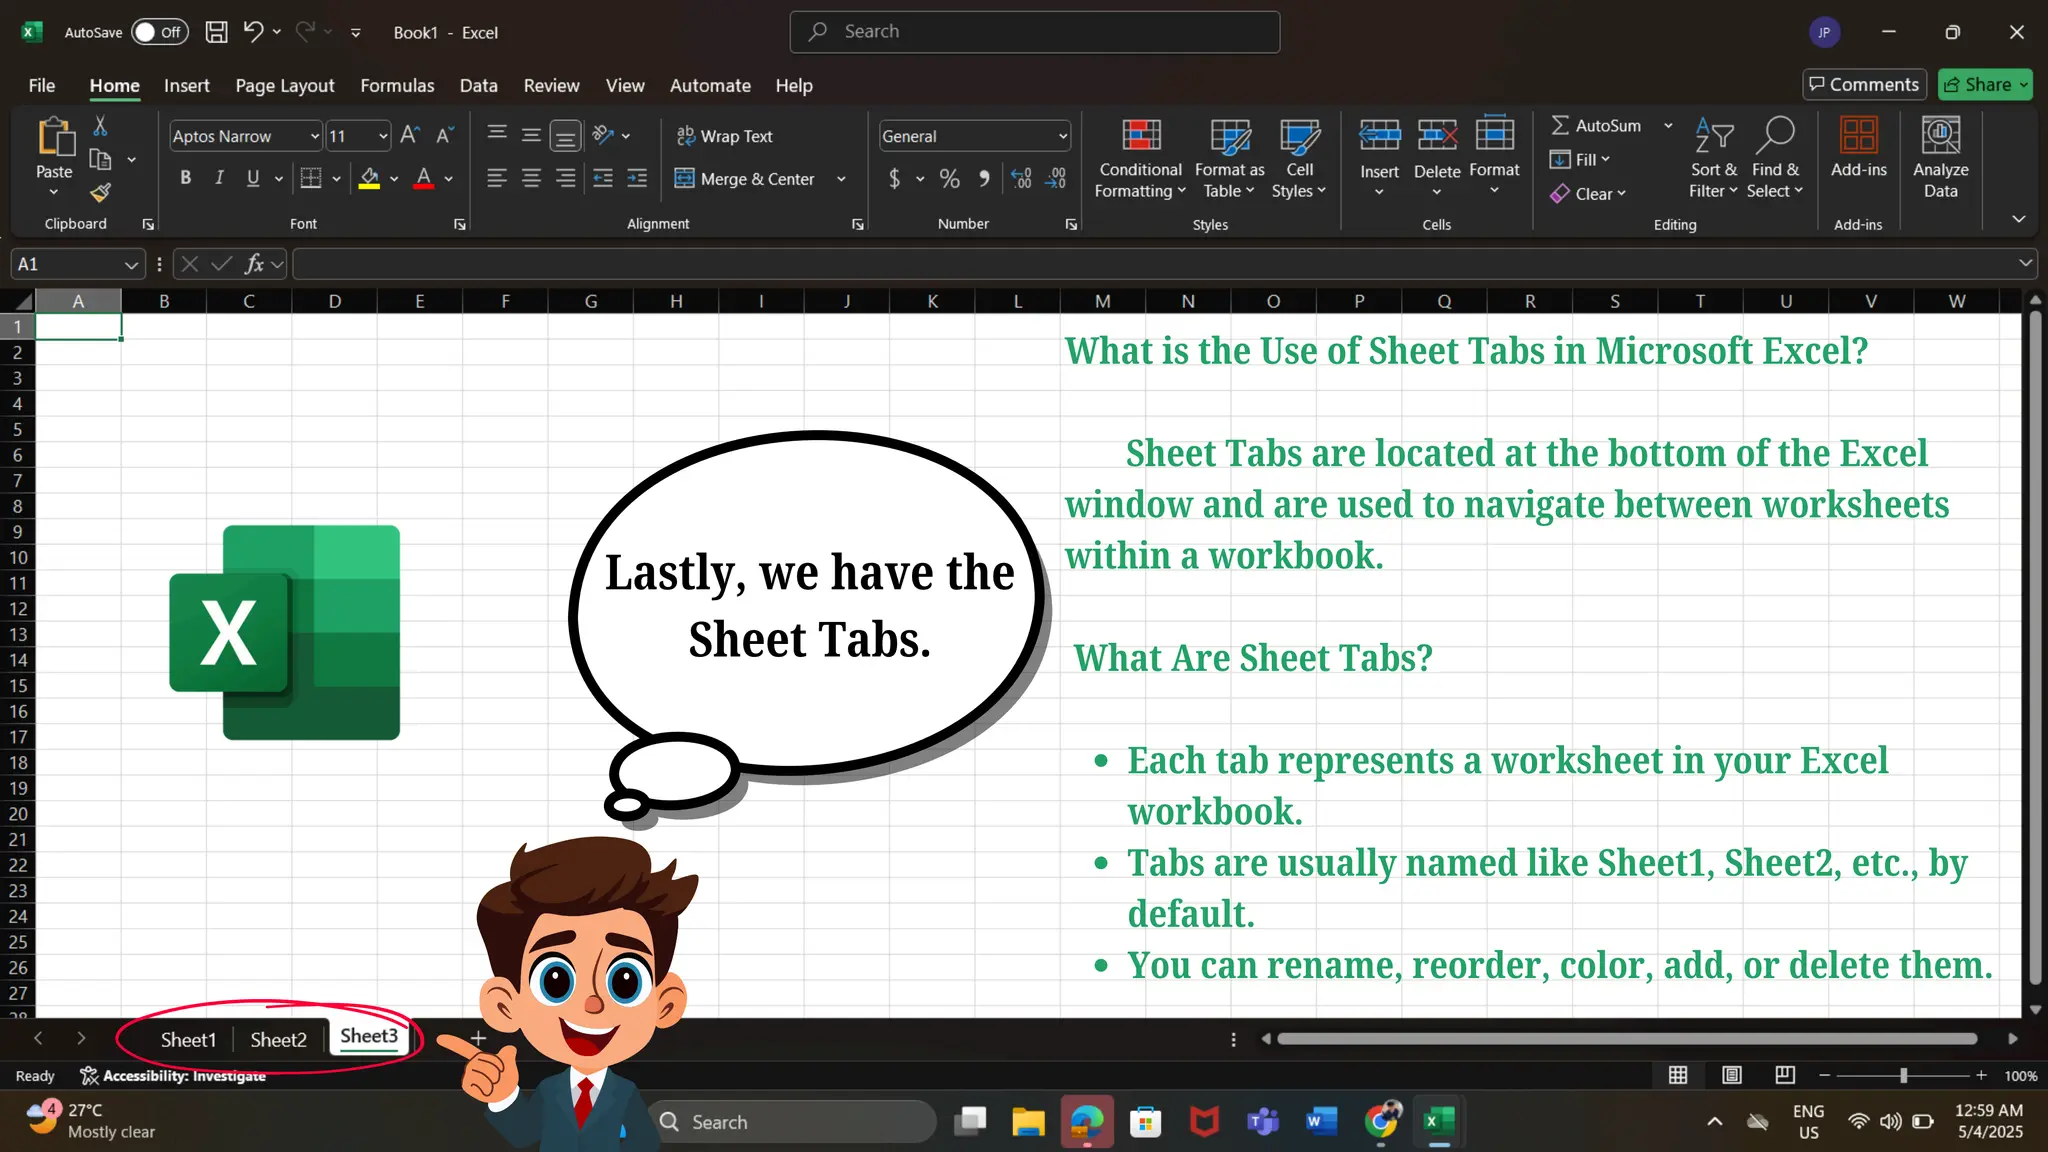2048x1152 pixels.
Task: Click the Insert cells icon
Action: (1379, 135)
